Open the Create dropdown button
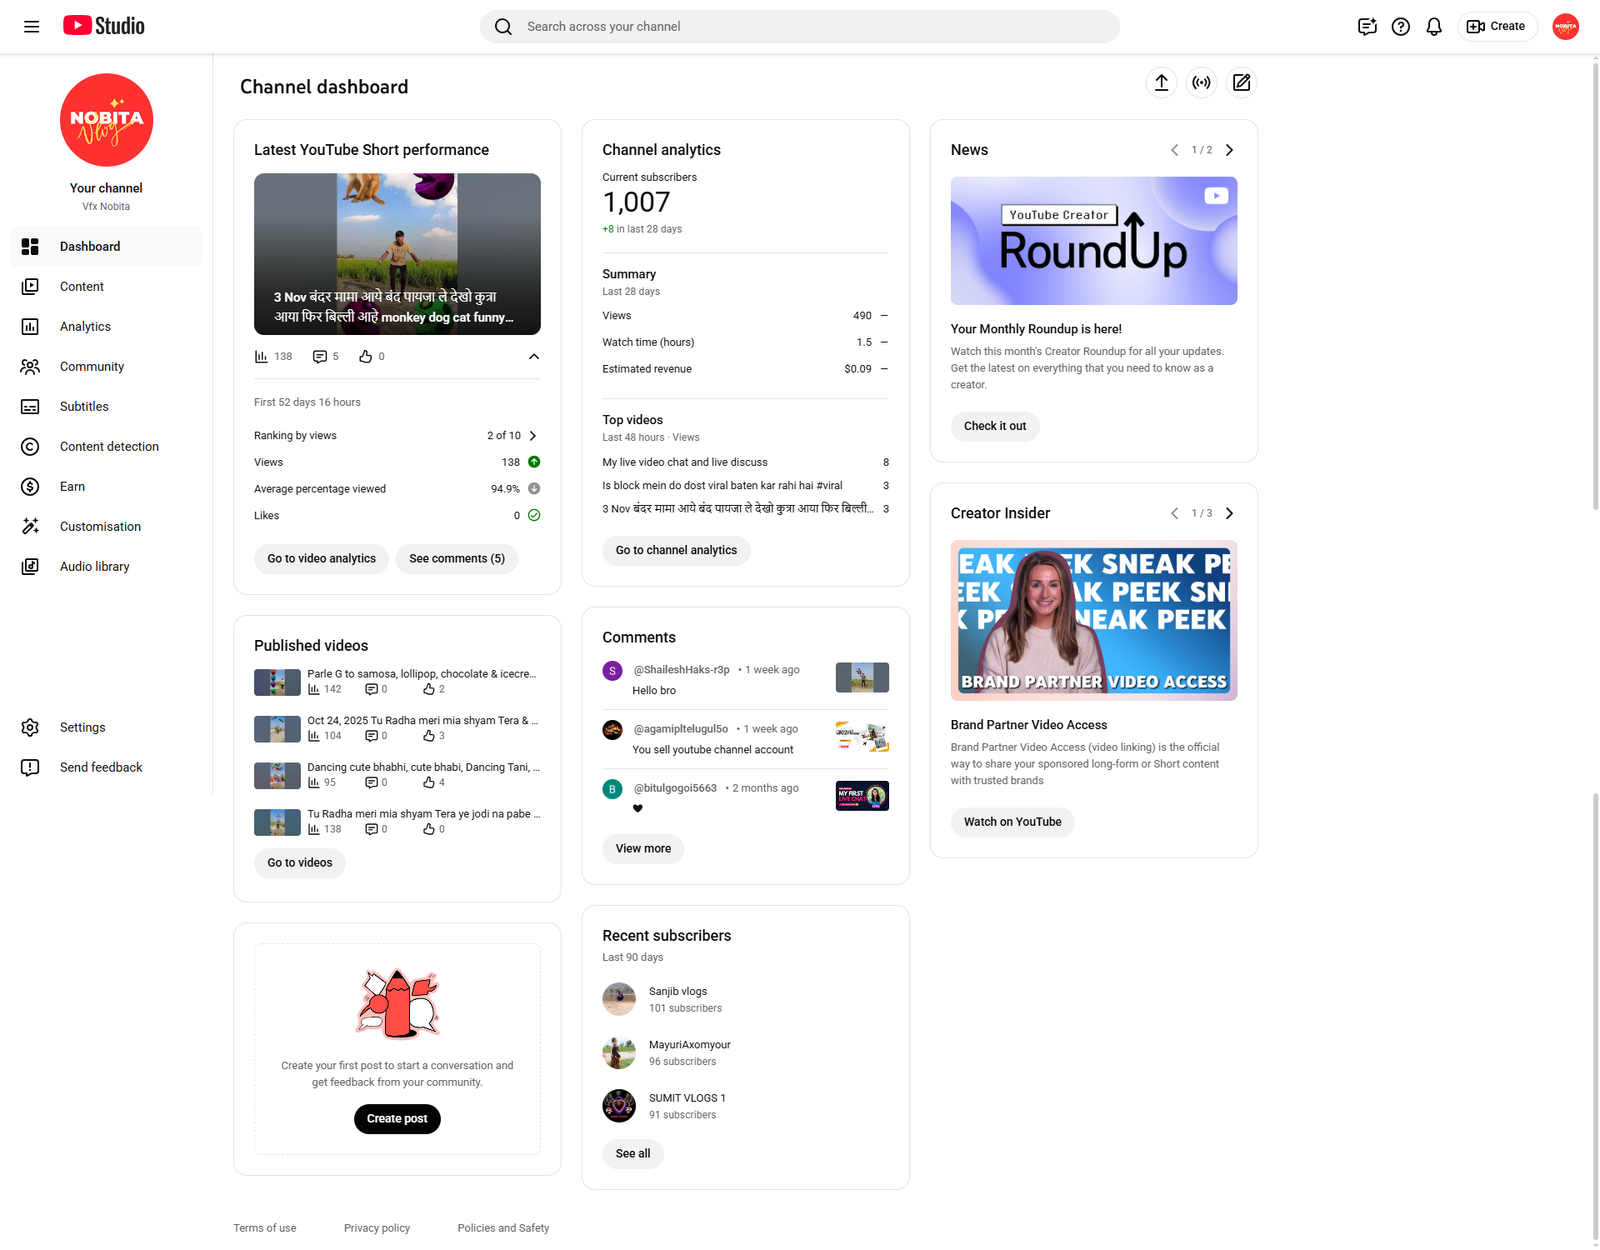The width and height of the screenshot is (1600, 1250). click(x=1496, y=27)
